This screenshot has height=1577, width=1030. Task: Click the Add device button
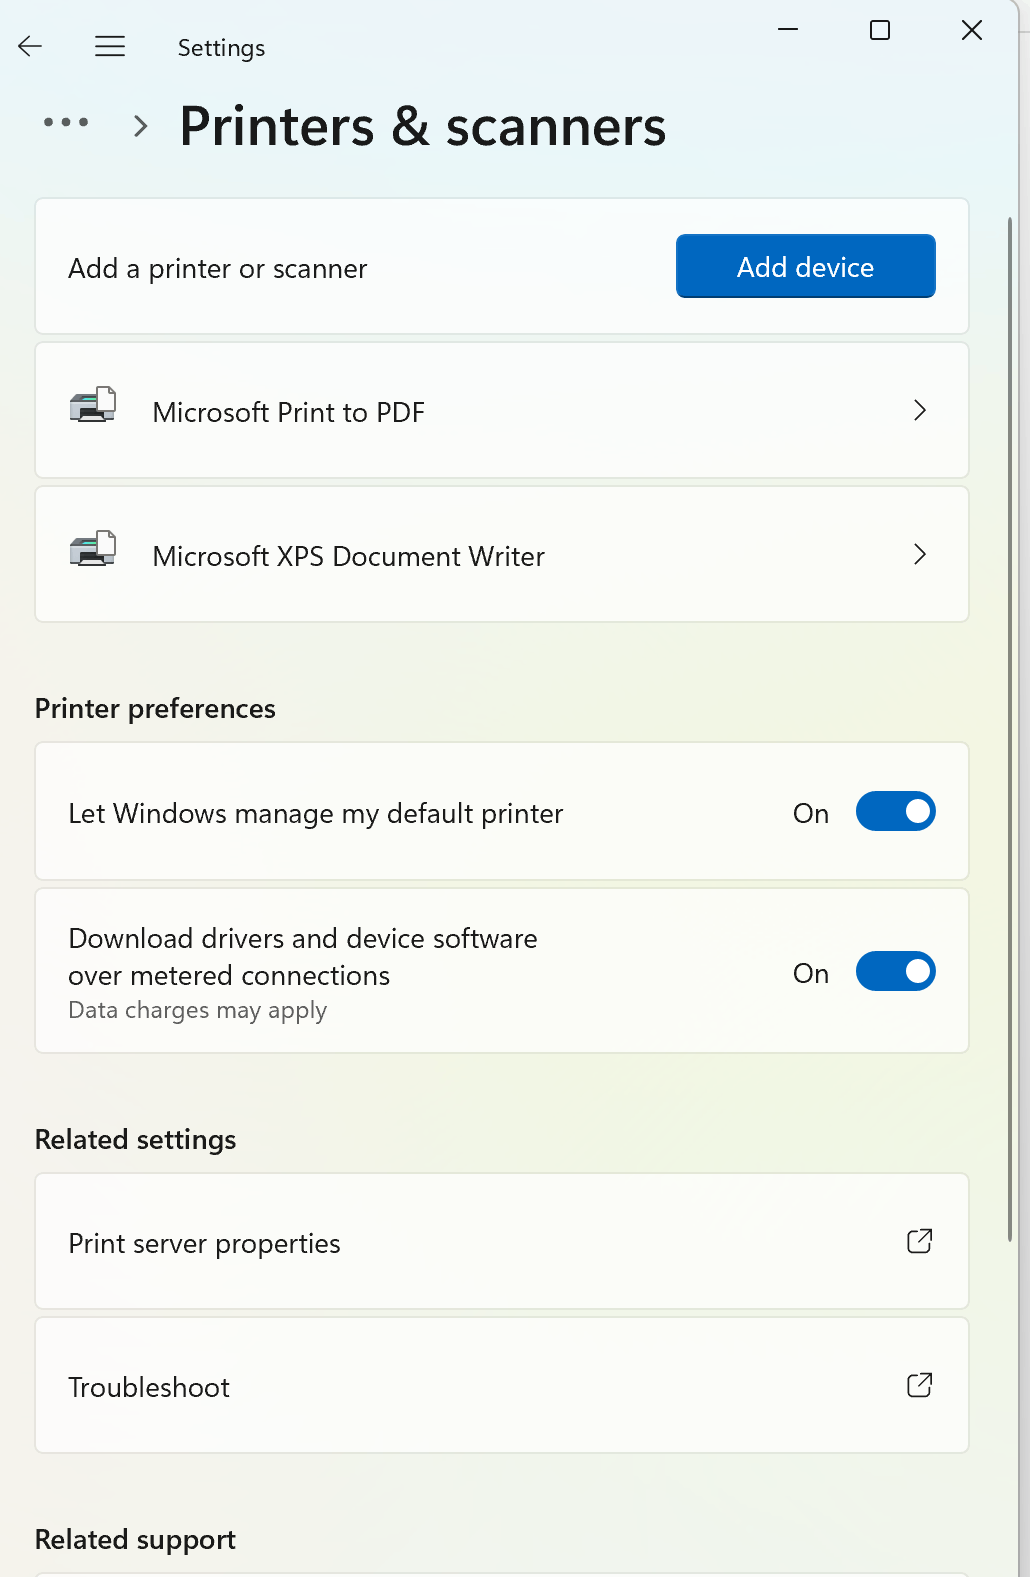(805, 266)
